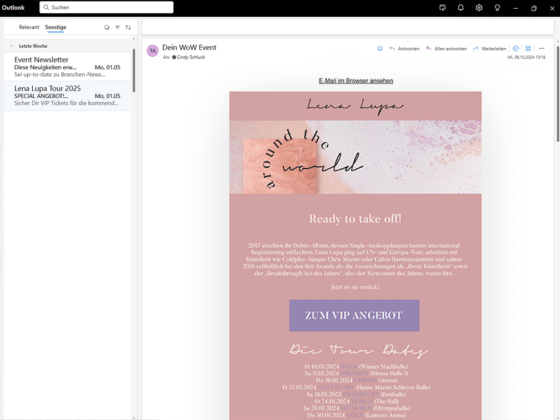
Task: Switch to the Relevant tab
Action: click(29, 27)
